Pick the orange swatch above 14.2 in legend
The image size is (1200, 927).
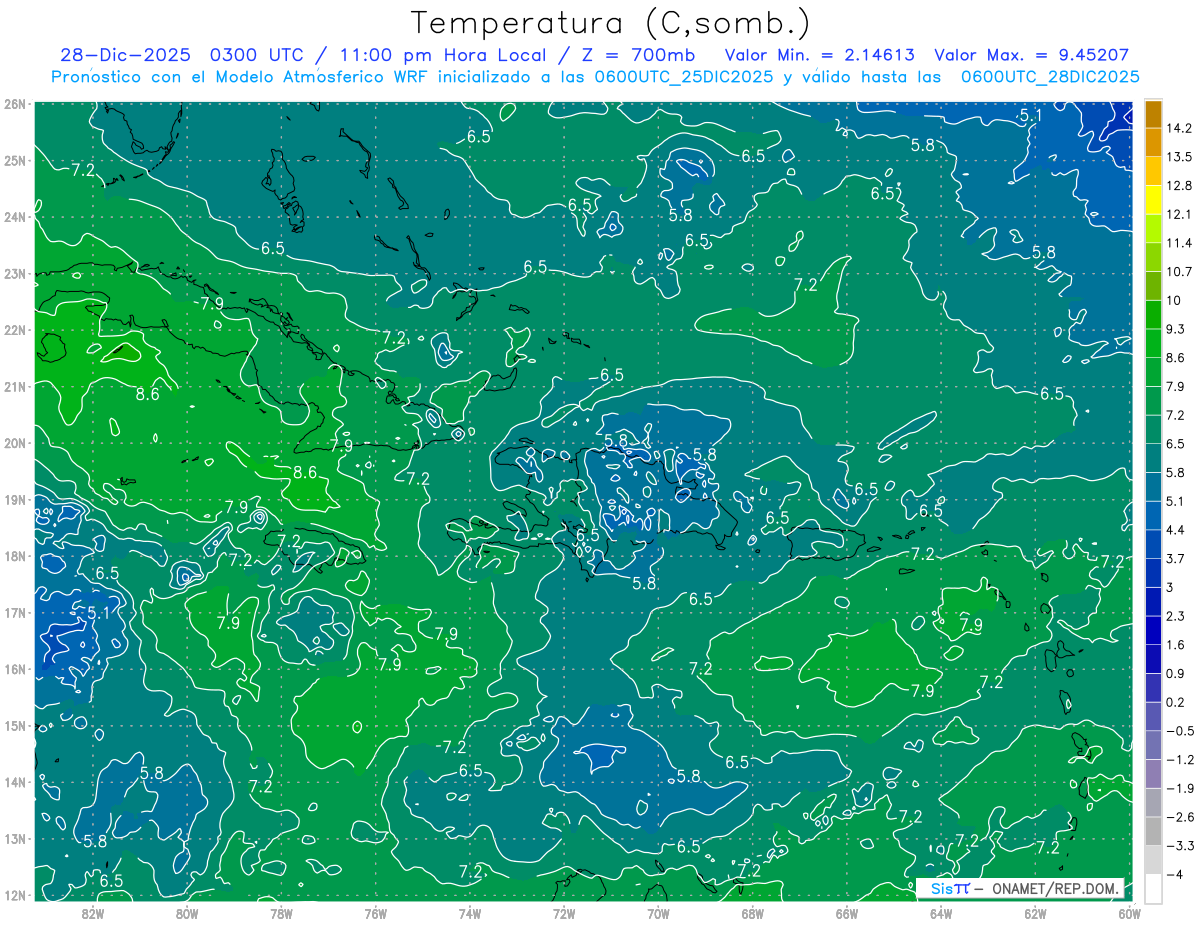1153,114
